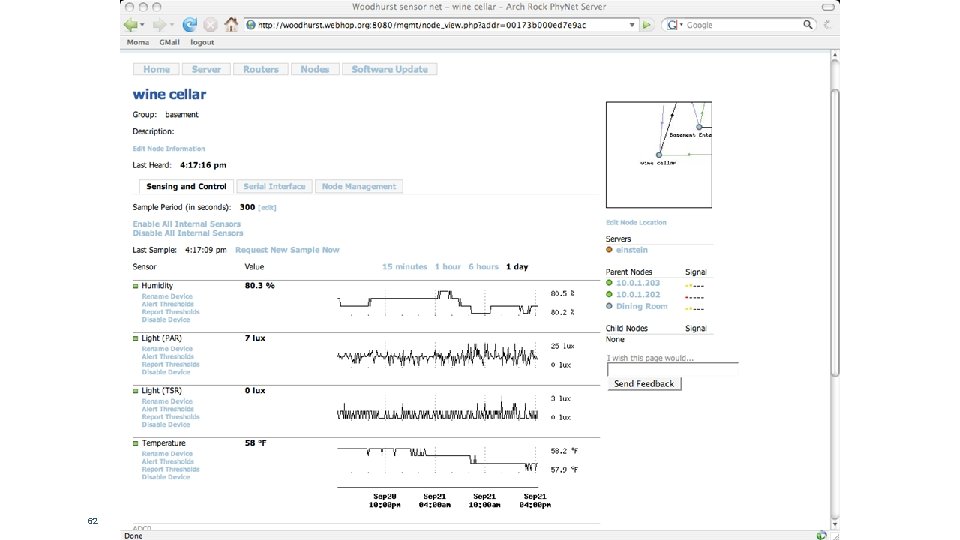960x540 pixels.
Task: Edit the sample period value
Action: [x=268, y=208]
